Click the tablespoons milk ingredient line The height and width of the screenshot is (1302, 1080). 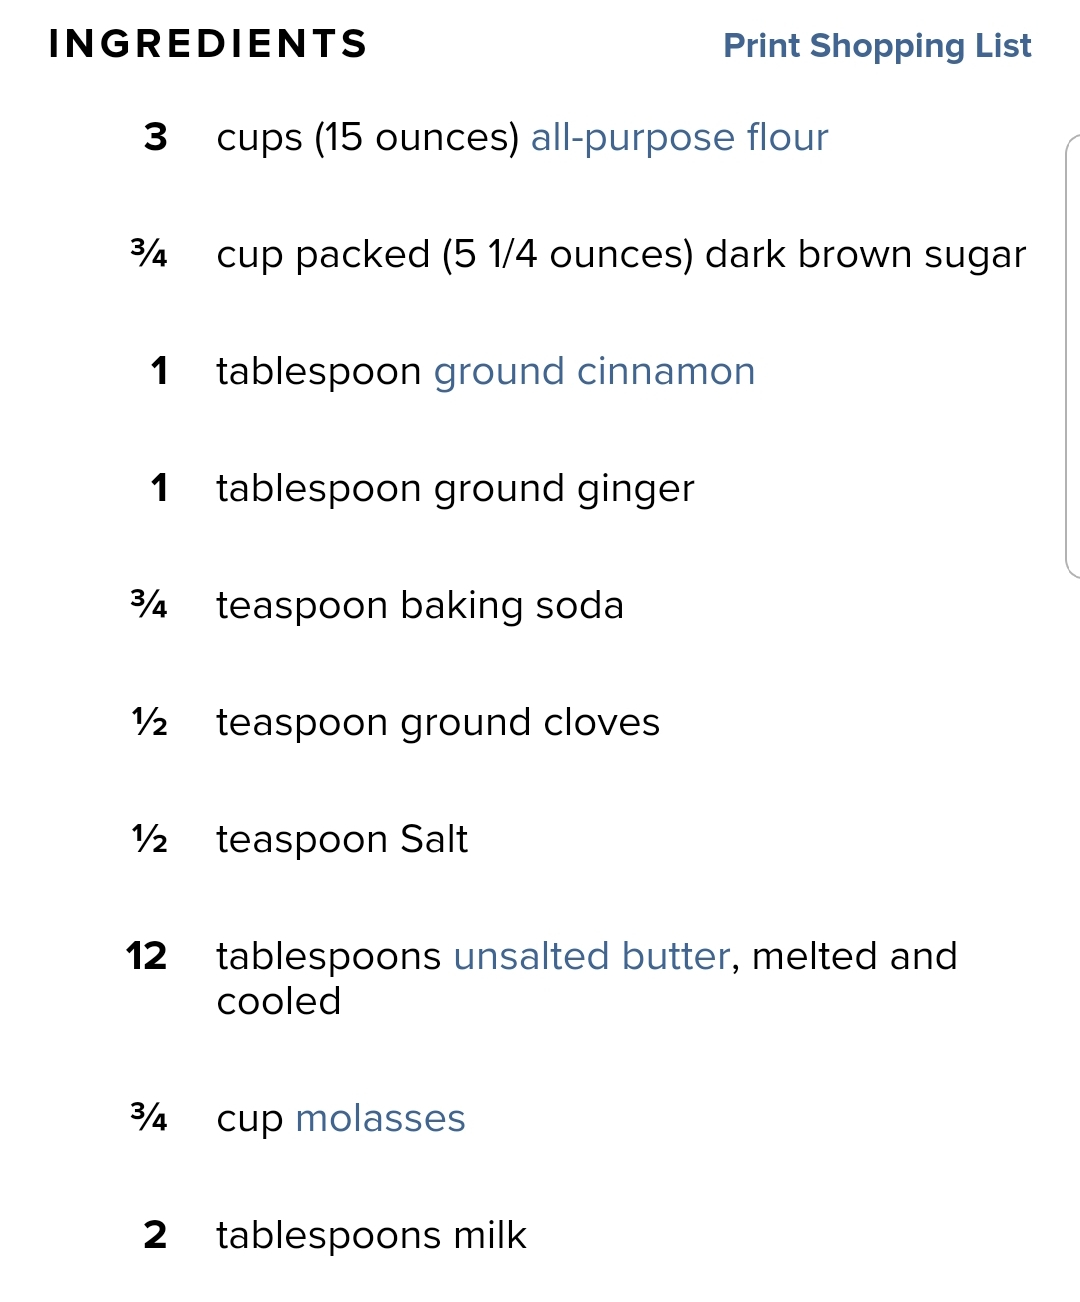pyautogui.click(x=371, y=1235)
